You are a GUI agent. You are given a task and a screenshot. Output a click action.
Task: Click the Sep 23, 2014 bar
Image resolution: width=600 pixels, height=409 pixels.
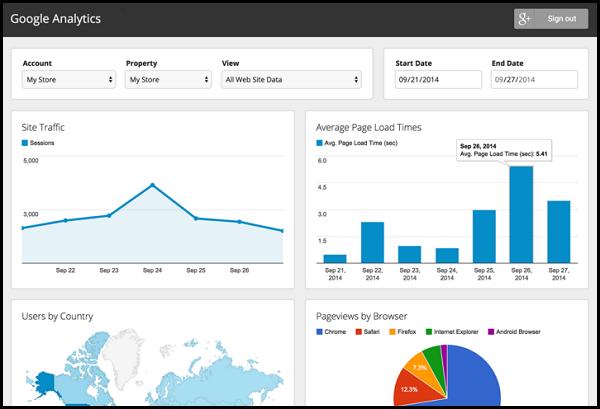click(x=409, y=254)
